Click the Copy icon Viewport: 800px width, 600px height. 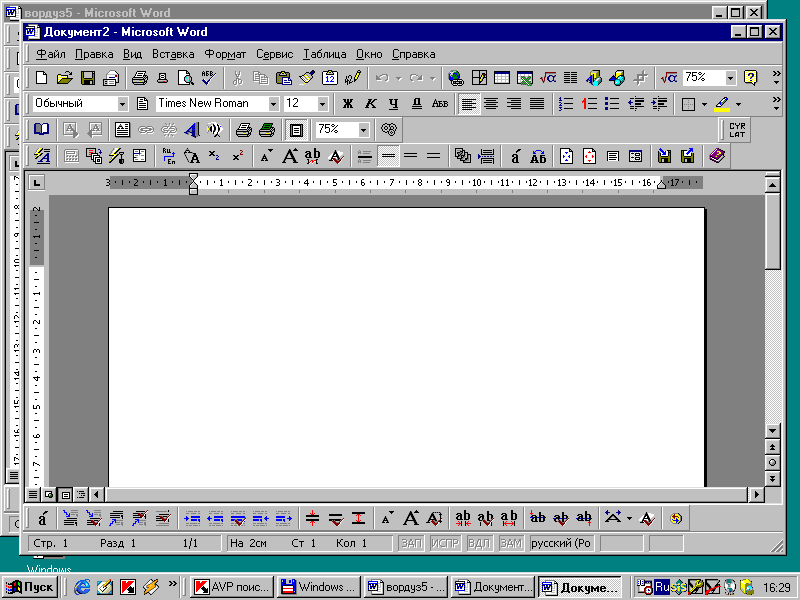pos(260,78)
